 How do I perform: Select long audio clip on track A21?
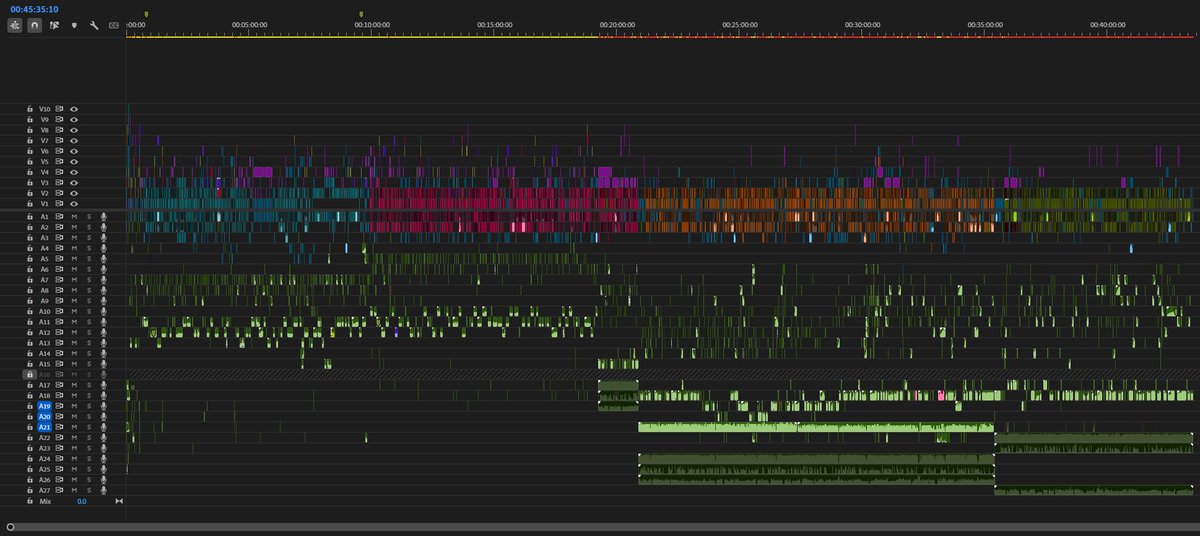pyautogui.click(x=816, y=427)
